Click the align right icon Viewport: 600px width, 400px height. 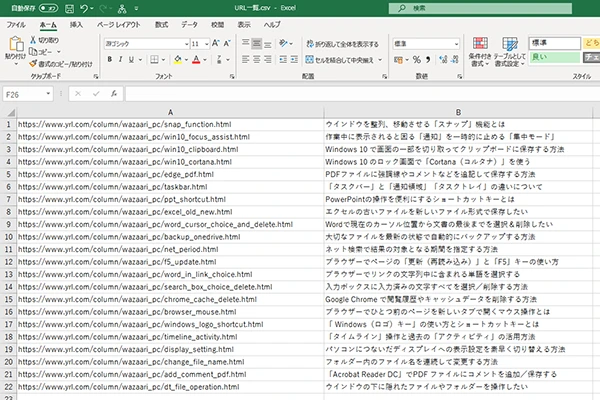click(x=268, y=60)
